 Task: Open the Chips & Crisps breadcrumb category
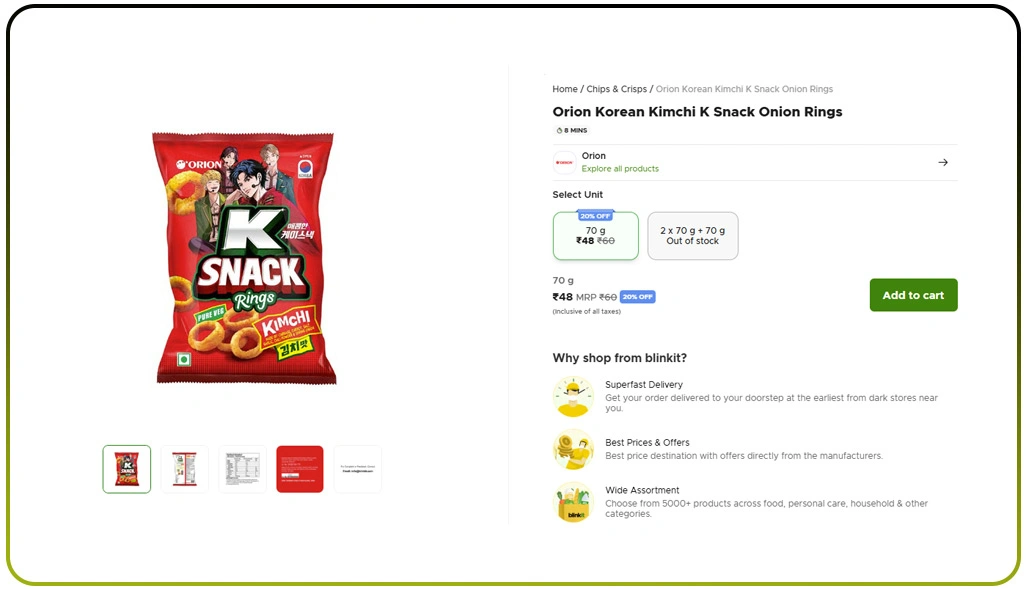[x=616, y=89]
